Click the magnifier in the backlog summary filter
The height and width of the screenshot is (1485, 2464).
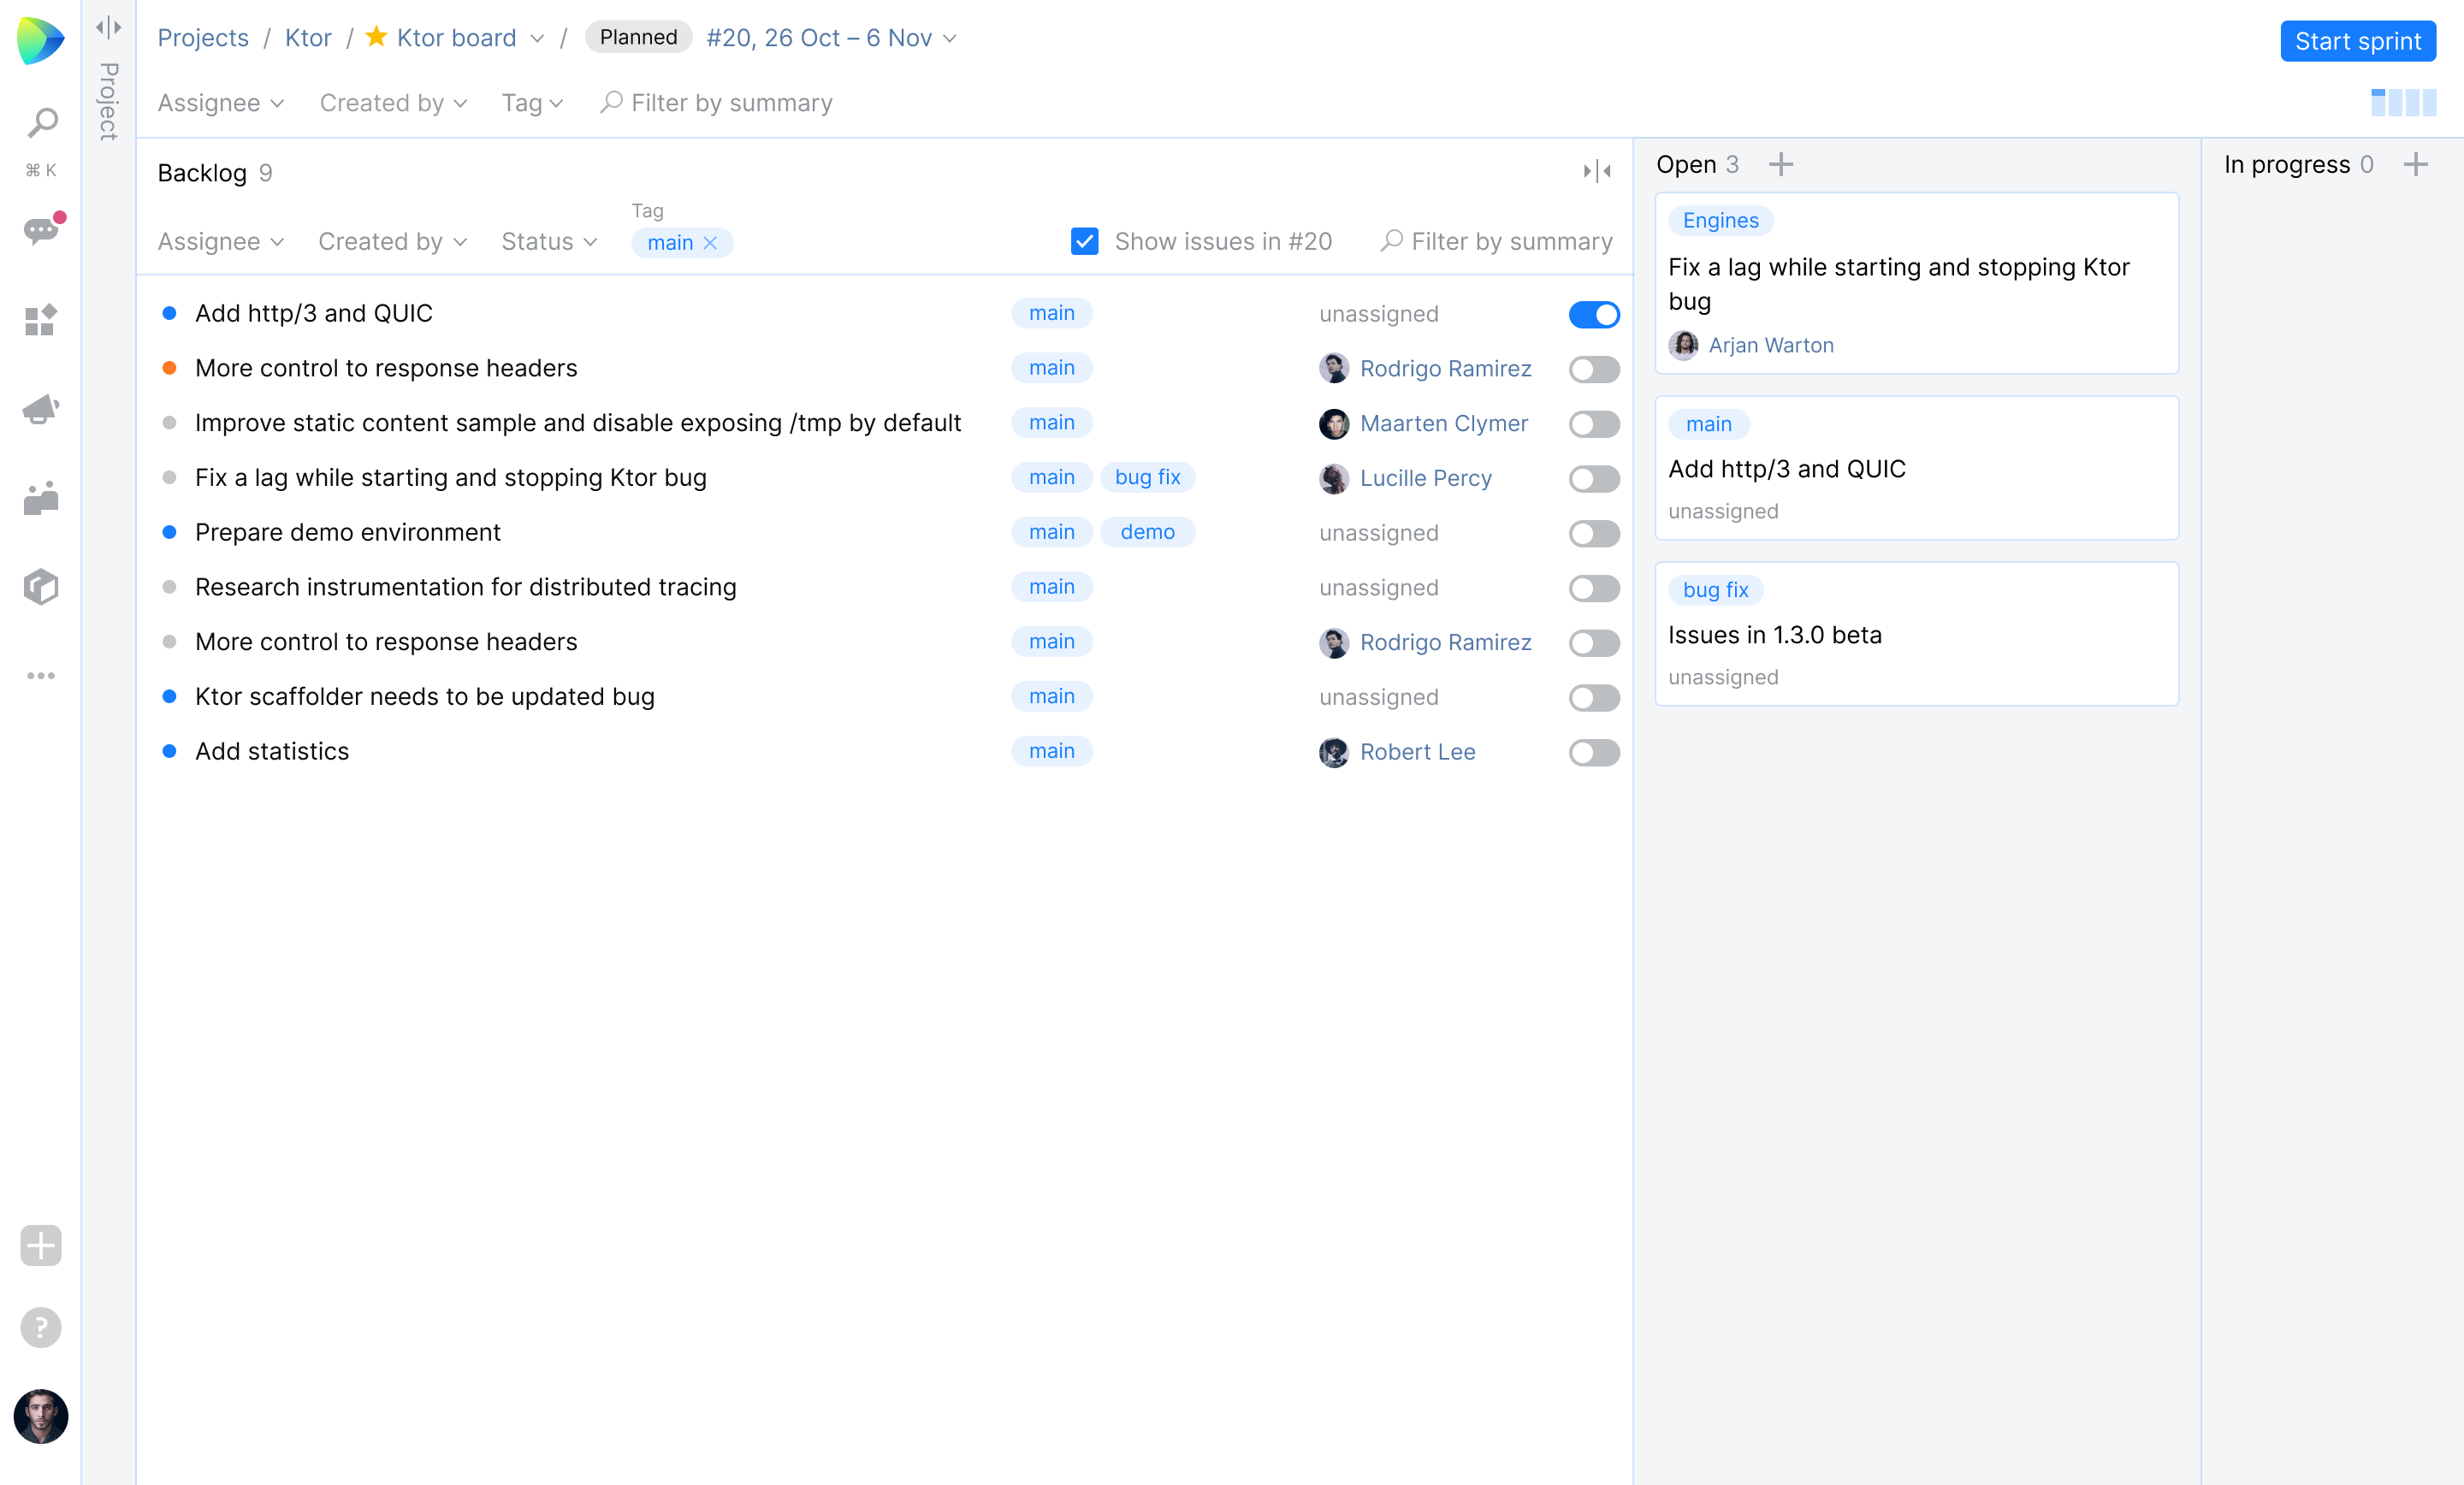(x=1391, y=241)
